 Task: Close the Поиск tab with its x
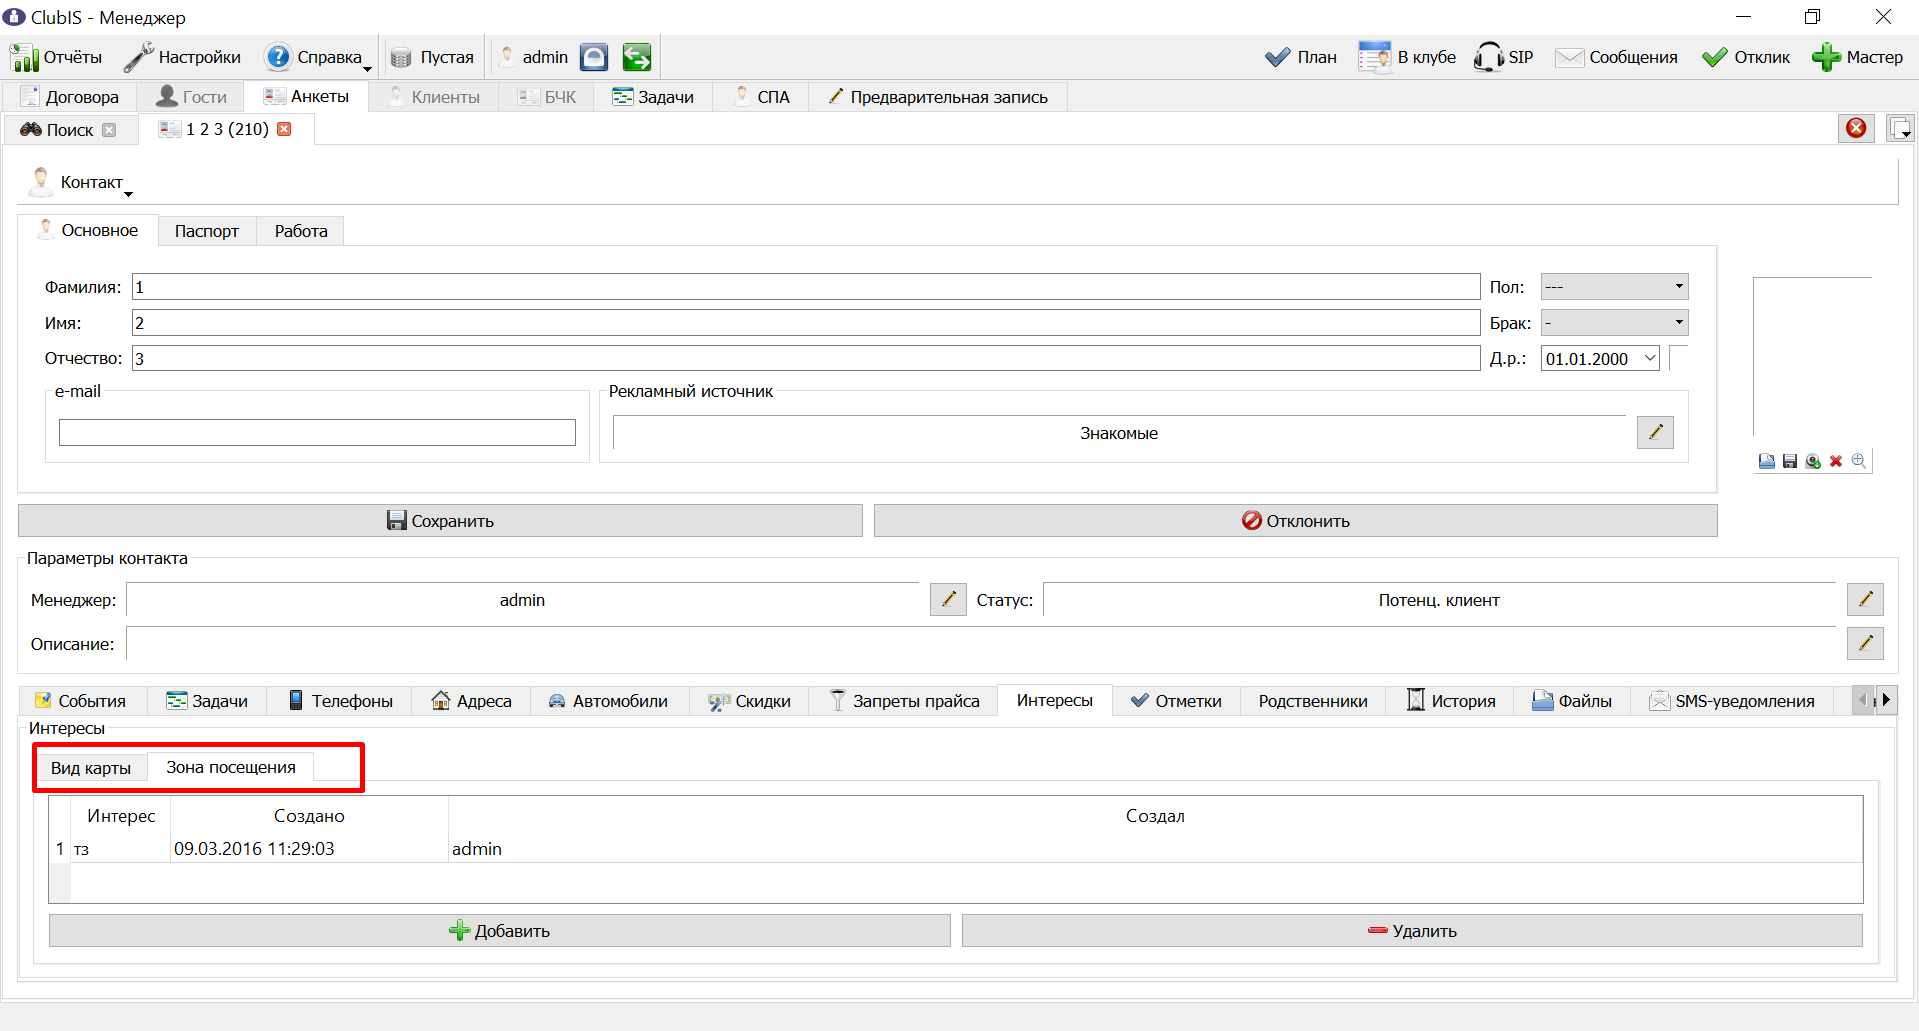click(109, 130)
